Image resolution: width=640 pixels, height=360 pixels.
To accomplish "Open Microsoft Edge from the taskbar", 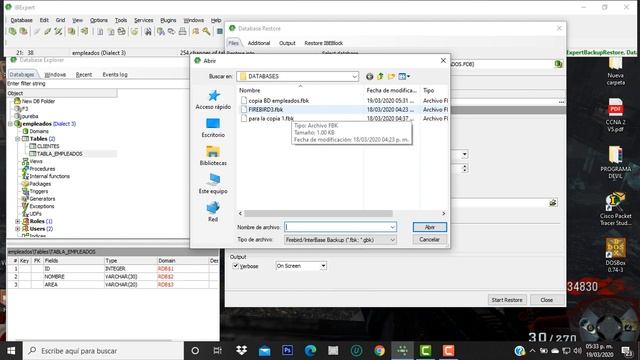I will 310,351.
